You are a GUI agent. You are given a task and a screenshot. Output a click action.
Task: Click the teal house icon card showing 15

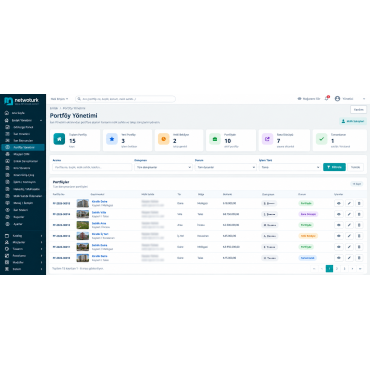75,140
